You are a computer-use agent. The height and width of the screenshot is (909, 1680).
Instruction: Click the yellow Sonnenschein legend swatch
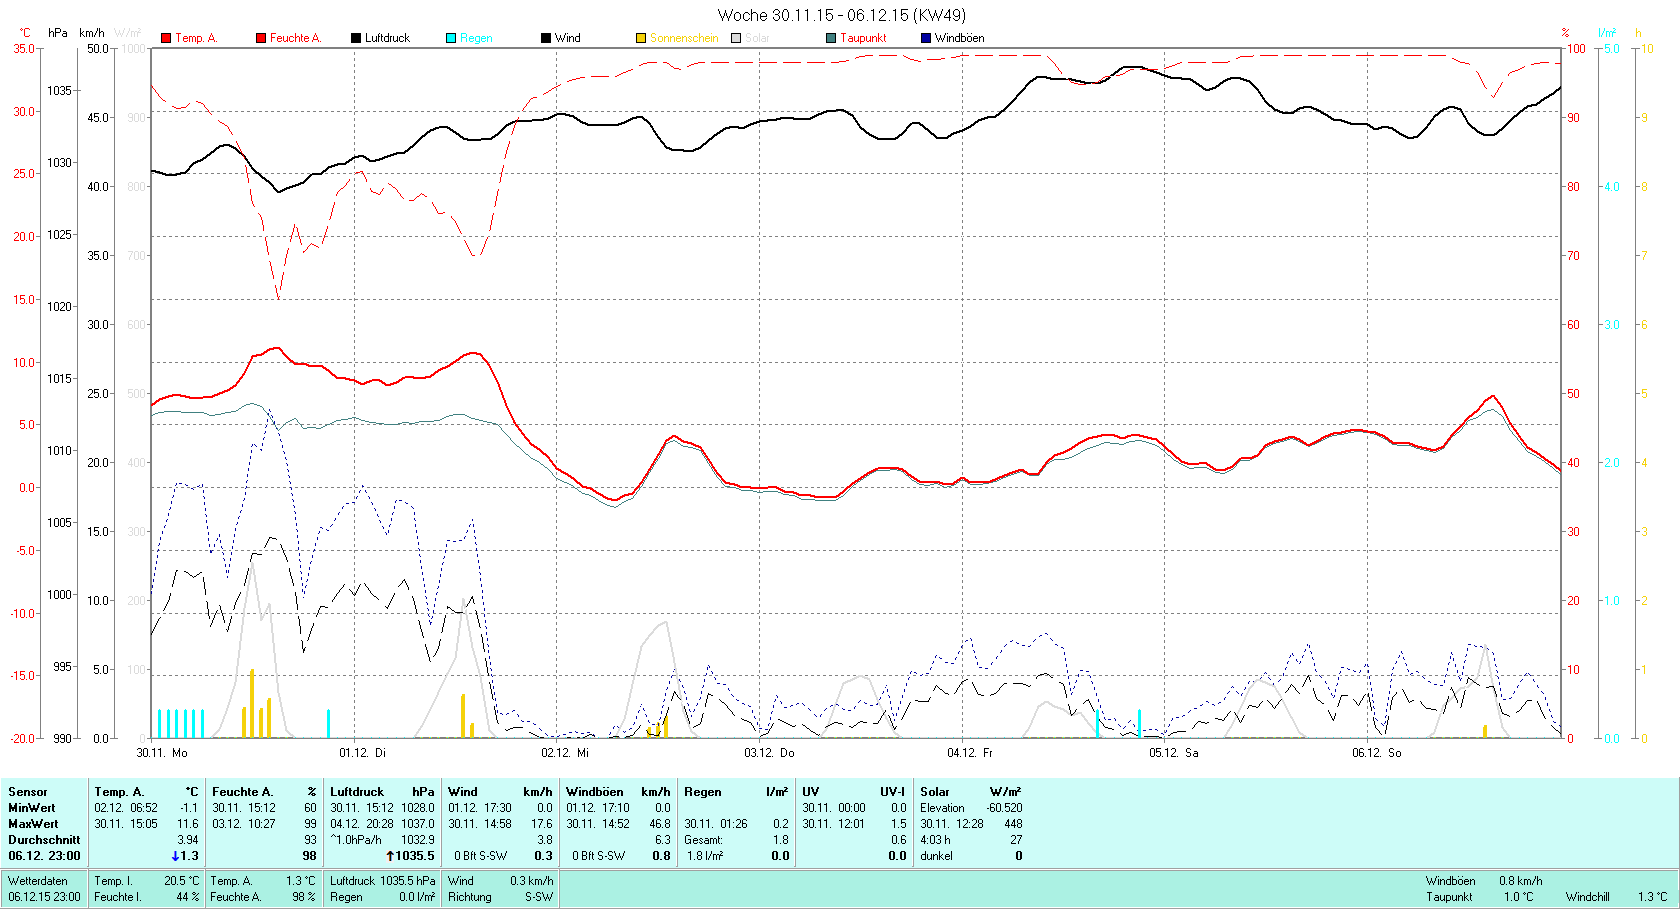pos(641,38)
